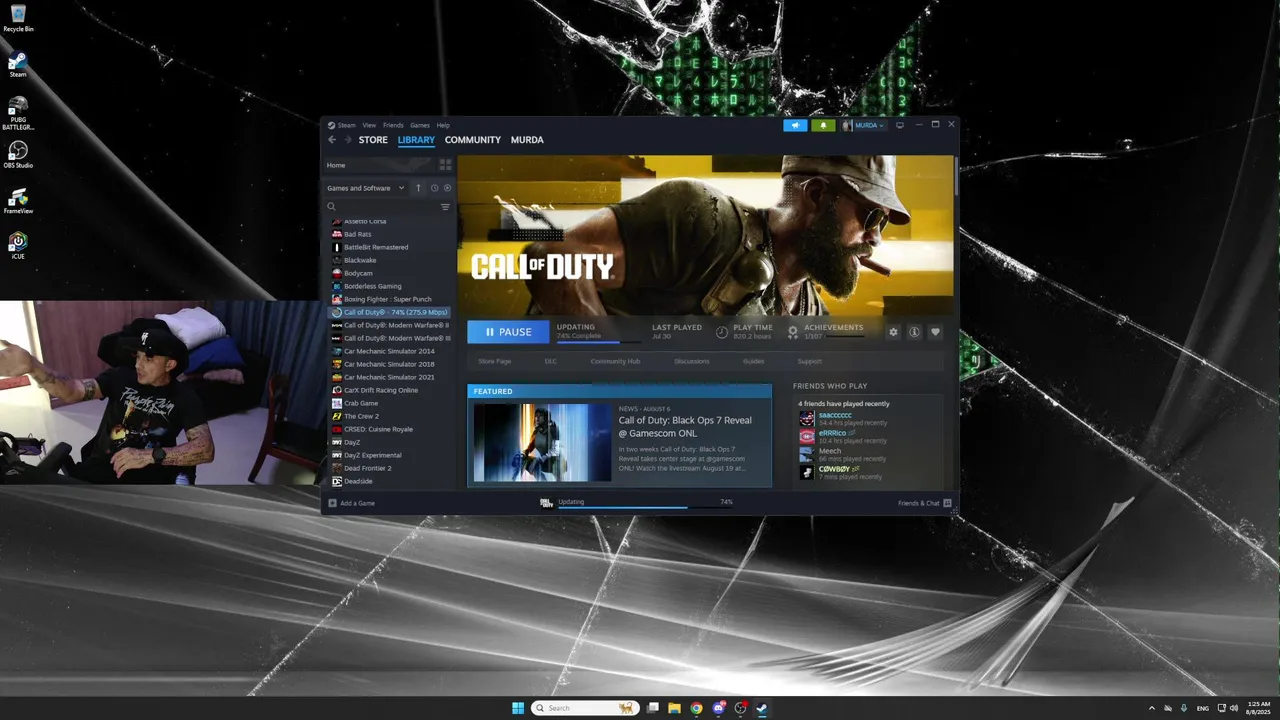Select Boxing Fighter : Super Punch

(x=388, y=299)
